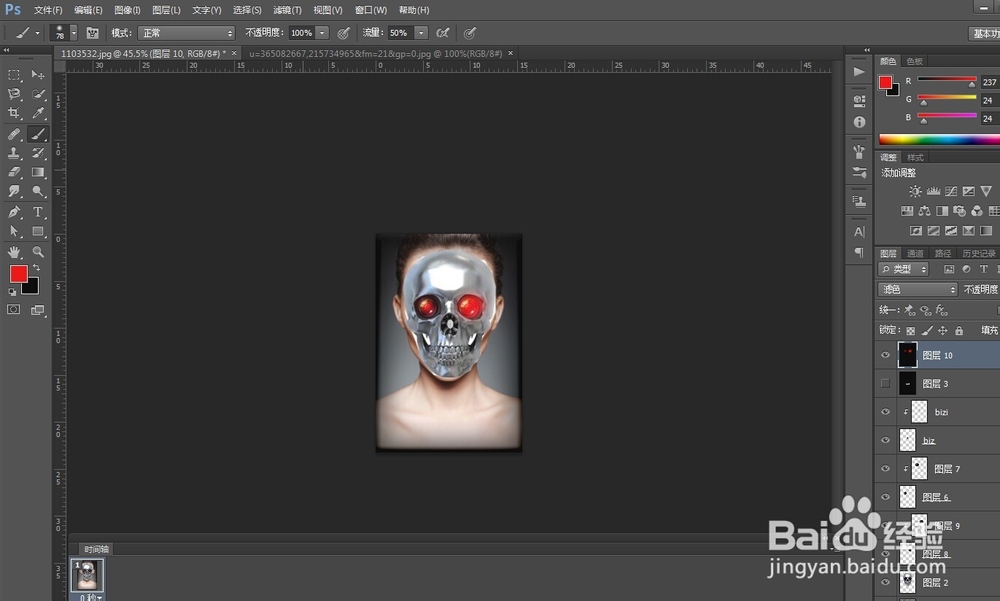Show hidden layer 图层 3
The height and width of the screenshot is (601, 1000).
pos(885,383)
